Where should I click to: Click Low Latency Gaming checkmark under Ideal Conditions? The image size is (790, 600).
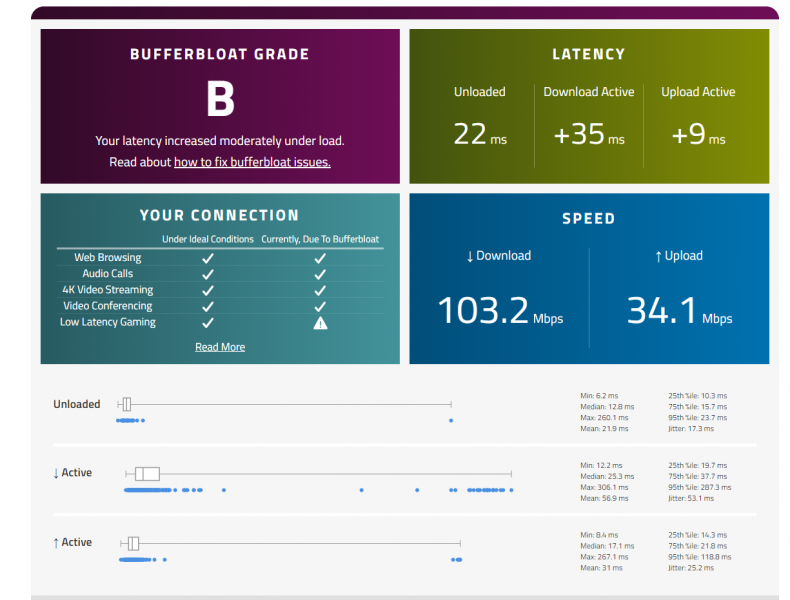click(208, 322)
